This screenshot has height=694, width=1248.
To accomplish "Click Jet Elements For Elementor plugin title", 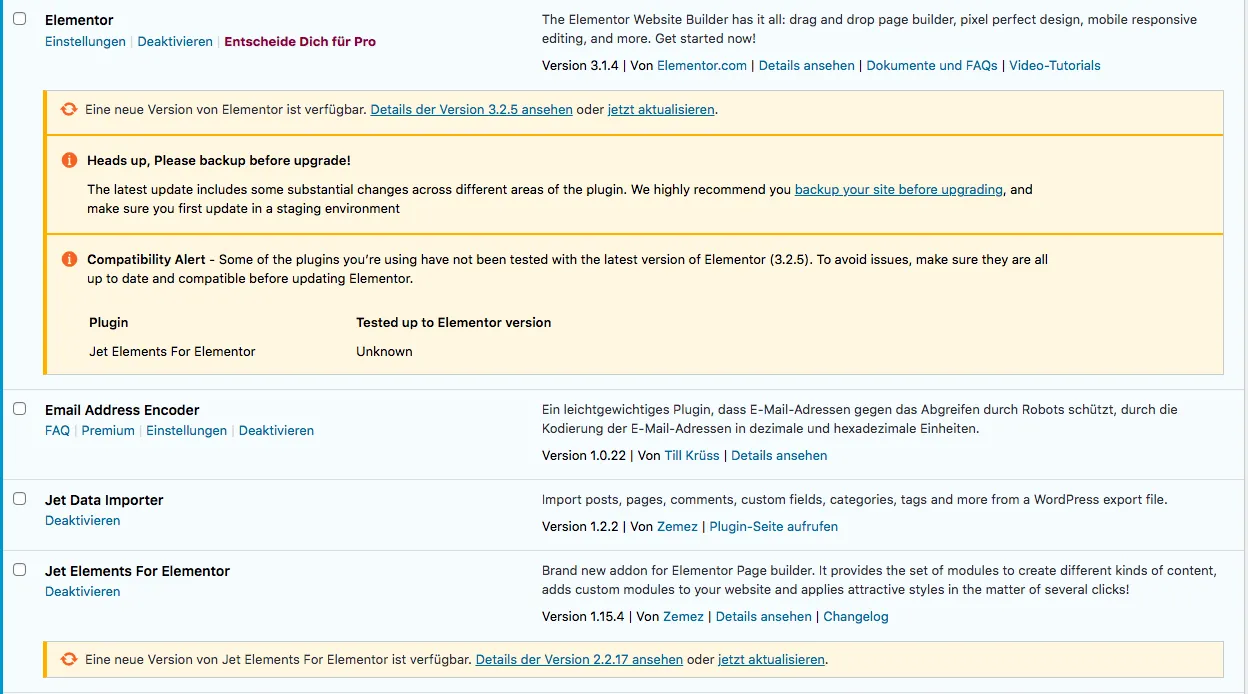I will click(x=138, y=571).
